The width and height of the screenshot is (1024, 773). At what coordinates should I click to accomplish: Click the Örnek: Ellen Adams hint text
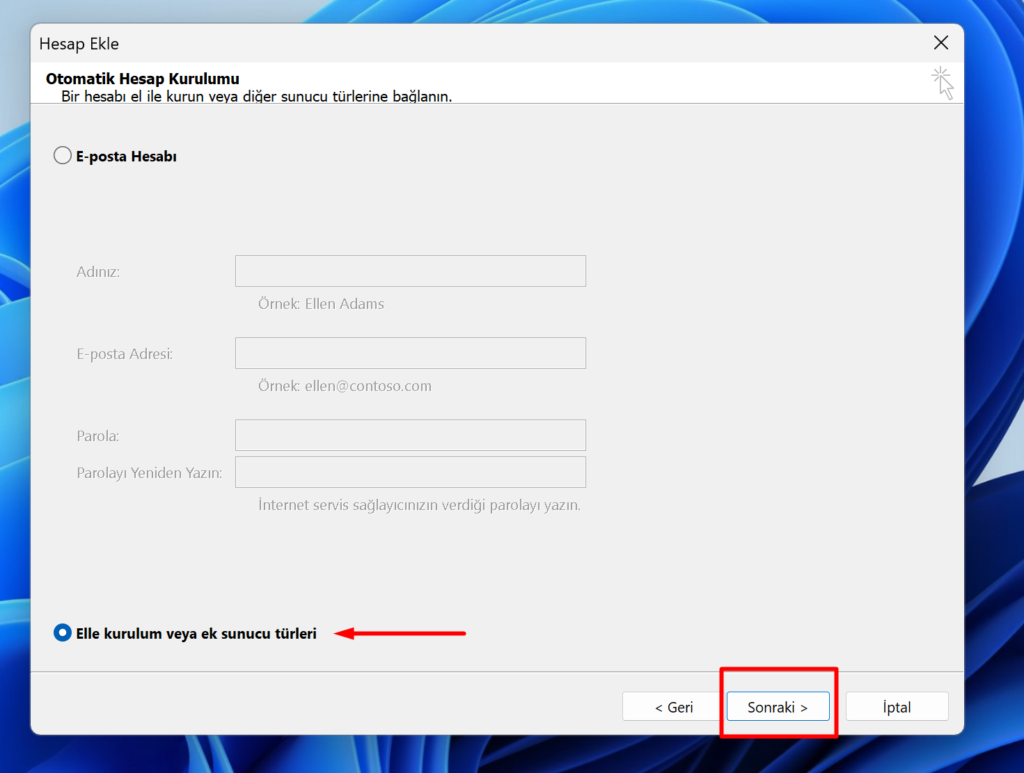pyautogui.click(x=320, y=303)
